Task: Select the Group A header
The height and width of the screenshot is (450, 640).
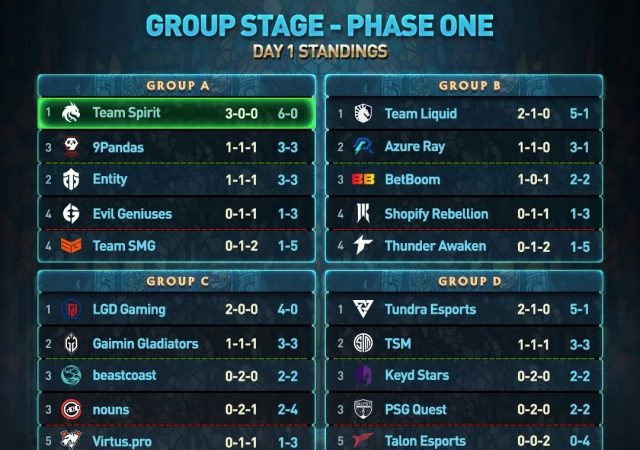Action: (177, 86)
